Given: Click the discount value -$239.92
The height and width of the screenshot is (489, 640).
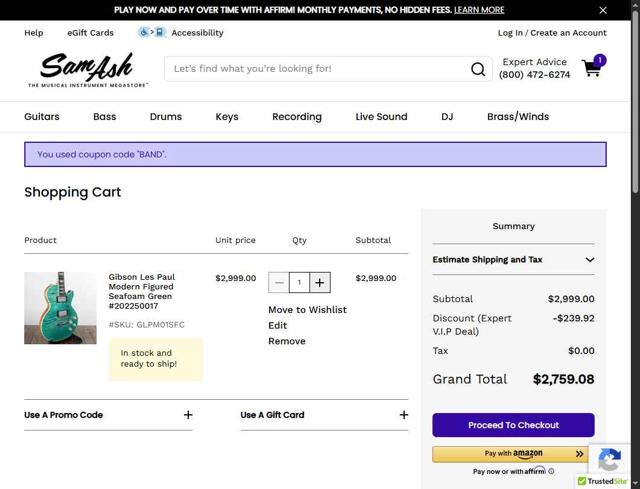Looking at the screenshot, I should click(573, 318).
